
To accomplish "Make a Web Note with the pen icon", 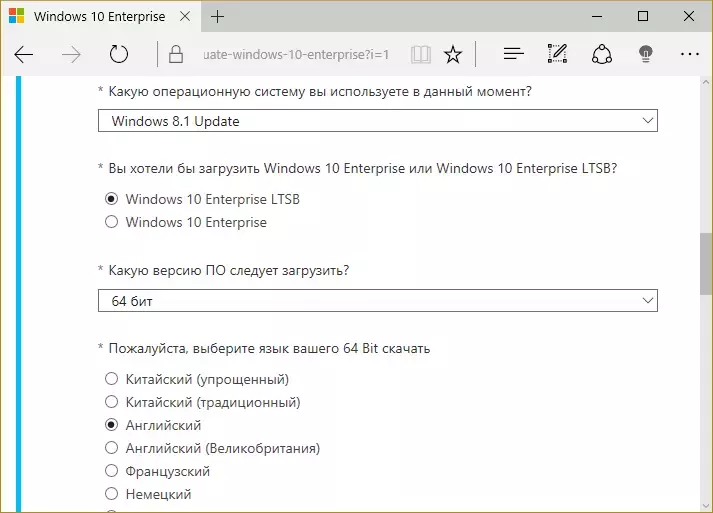I will coord(557,54).
